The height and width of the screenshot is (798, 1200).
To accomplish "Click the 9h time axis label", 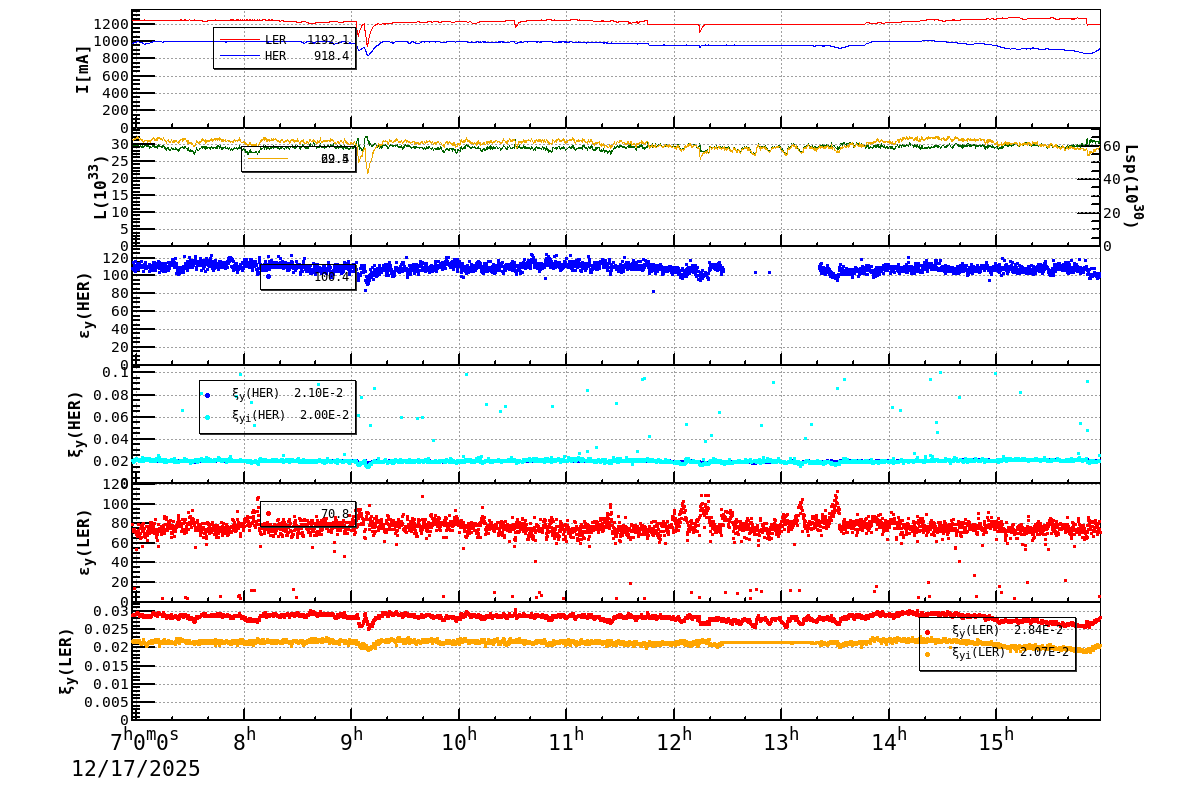I will (x=352, y=741).
